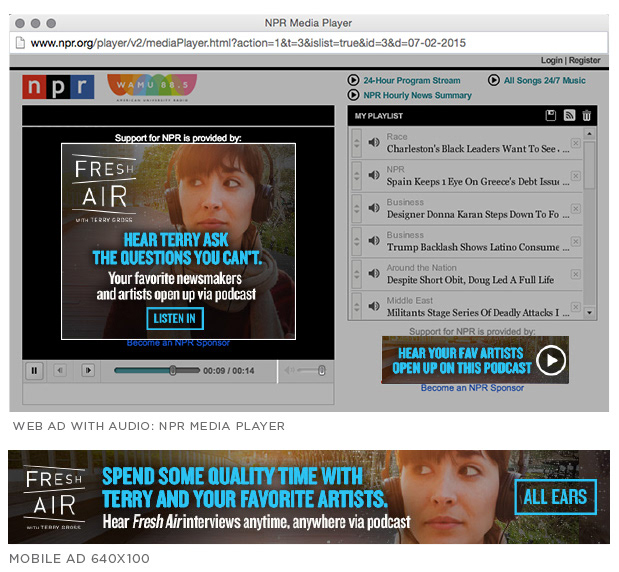Reorder handle for Designer Donna Karan row
This screenshot has height=572, width=619.
356,209
